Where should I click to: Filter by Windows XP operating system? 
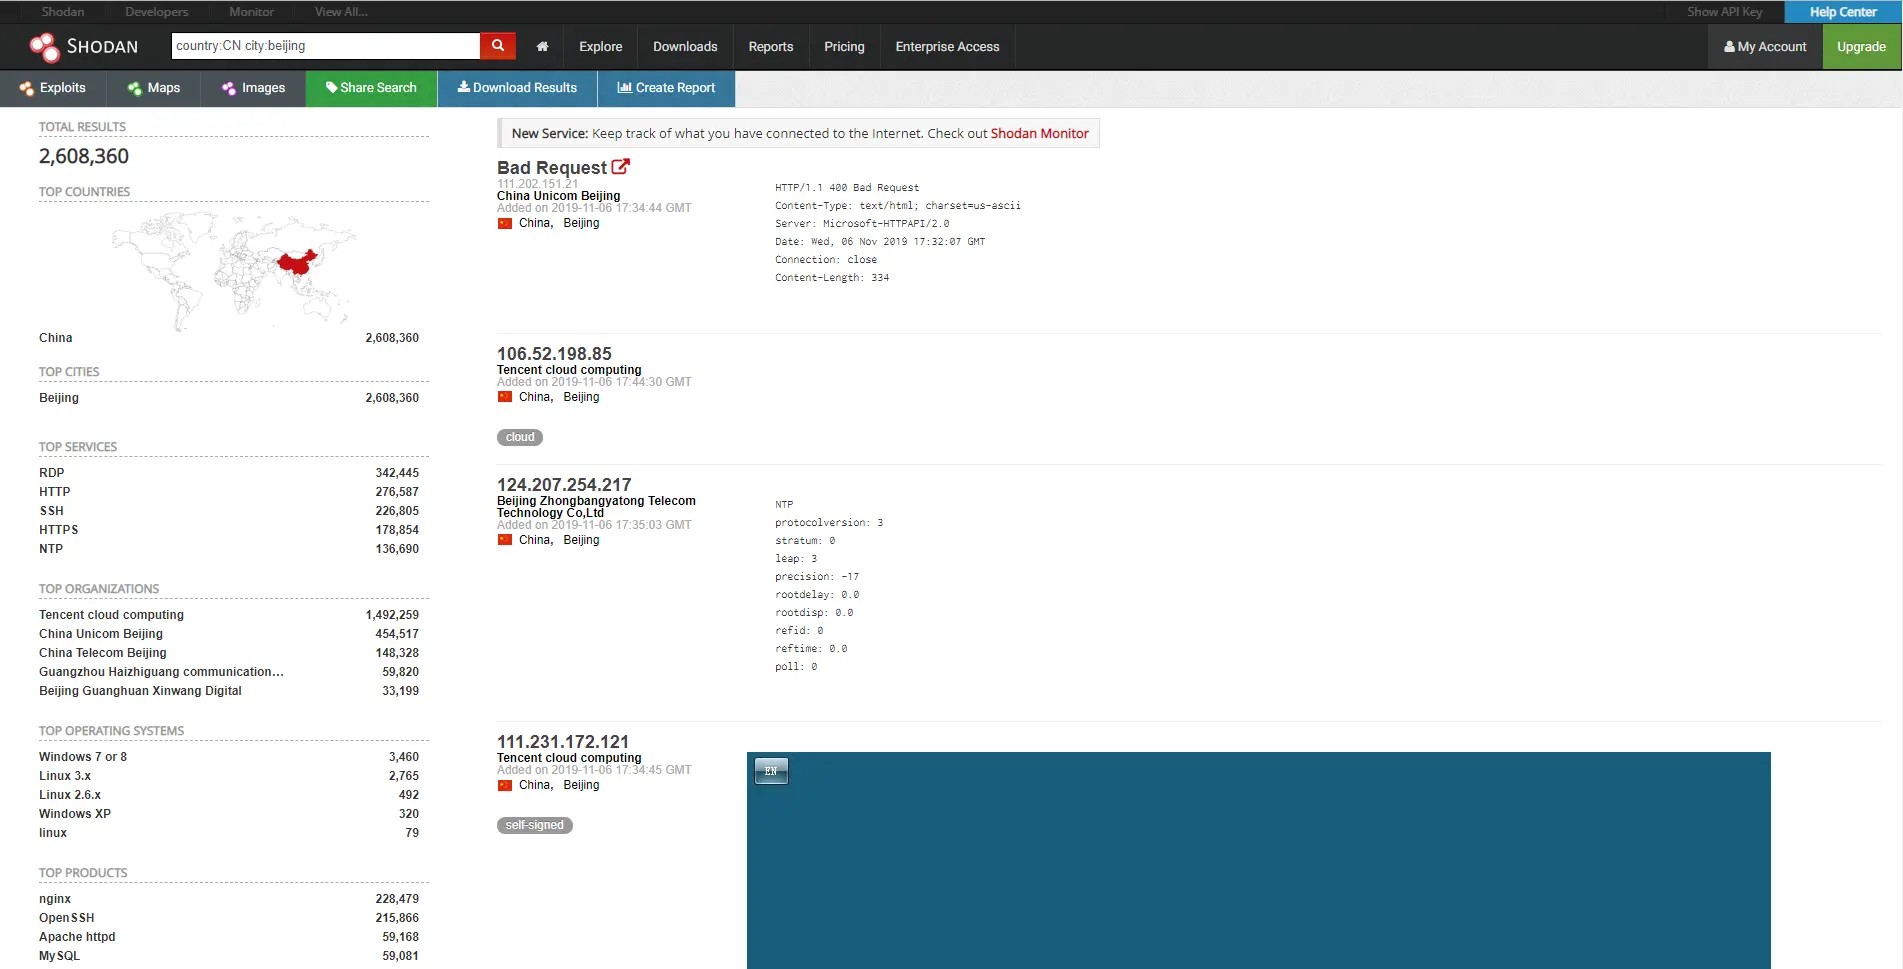(x=75, y=814)
